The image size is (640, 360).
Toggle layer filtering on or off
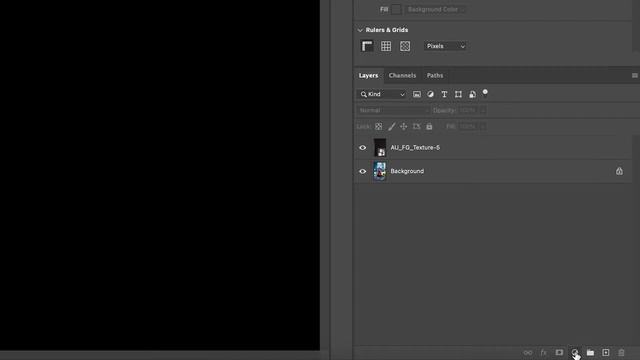coord(485,92)
